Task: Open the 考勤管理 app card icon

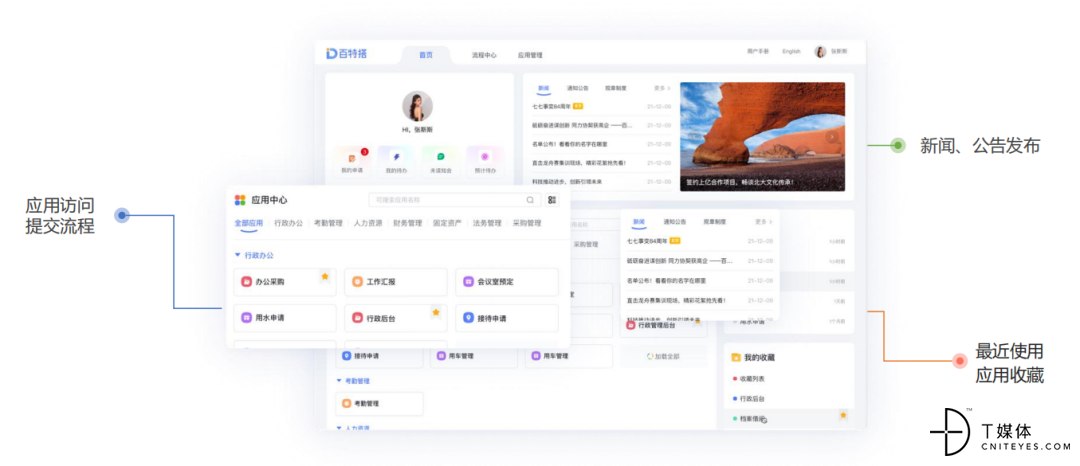Action: pos(346,403)
